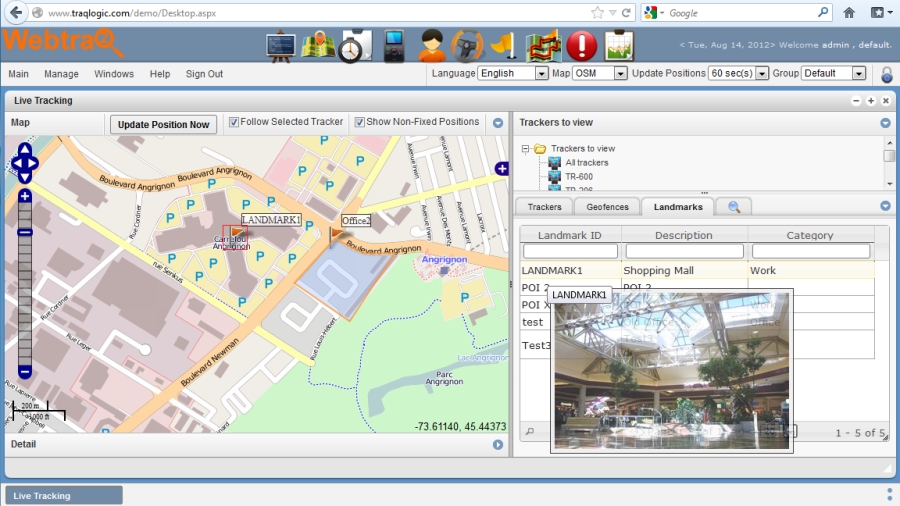The width and height of the screenshot is (900, 506).
Task: Select the Landmarks tab
Action: click(678, 207)
